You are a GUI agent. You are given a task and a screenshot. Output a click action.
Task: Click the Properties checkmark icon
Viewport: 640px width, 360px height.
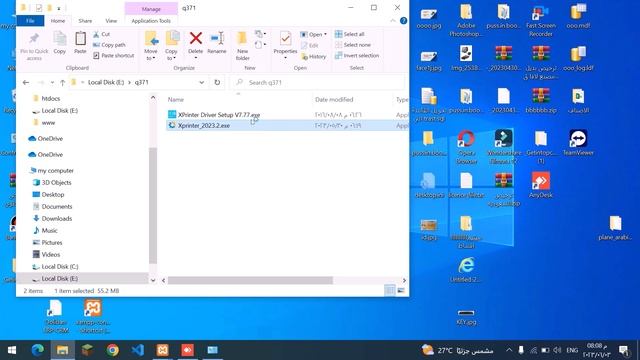click(285, 38)
